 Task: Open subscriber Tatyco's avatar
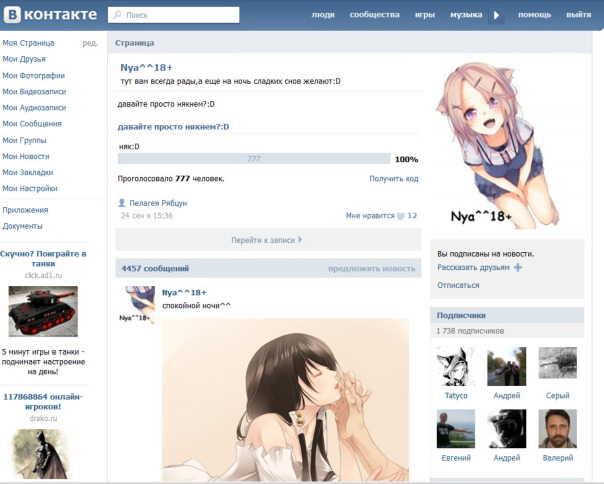click(x=456, y=366)
